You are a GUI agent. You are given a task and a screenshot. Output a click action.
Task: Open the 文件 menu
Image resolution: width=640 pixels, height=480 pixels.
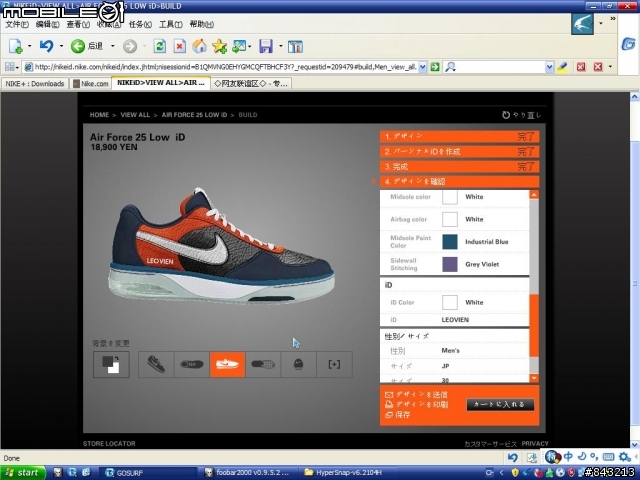(17, 24)
